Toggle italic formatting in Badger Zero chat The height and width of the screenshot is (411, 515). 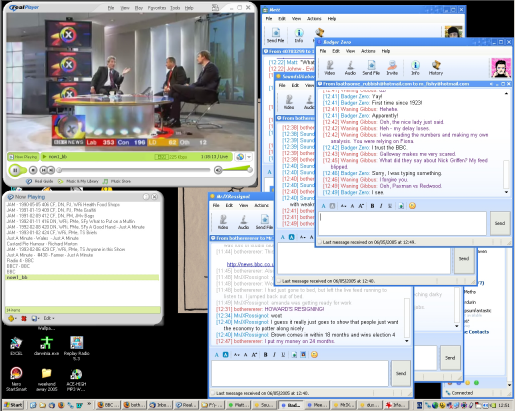tap(381, 206)
